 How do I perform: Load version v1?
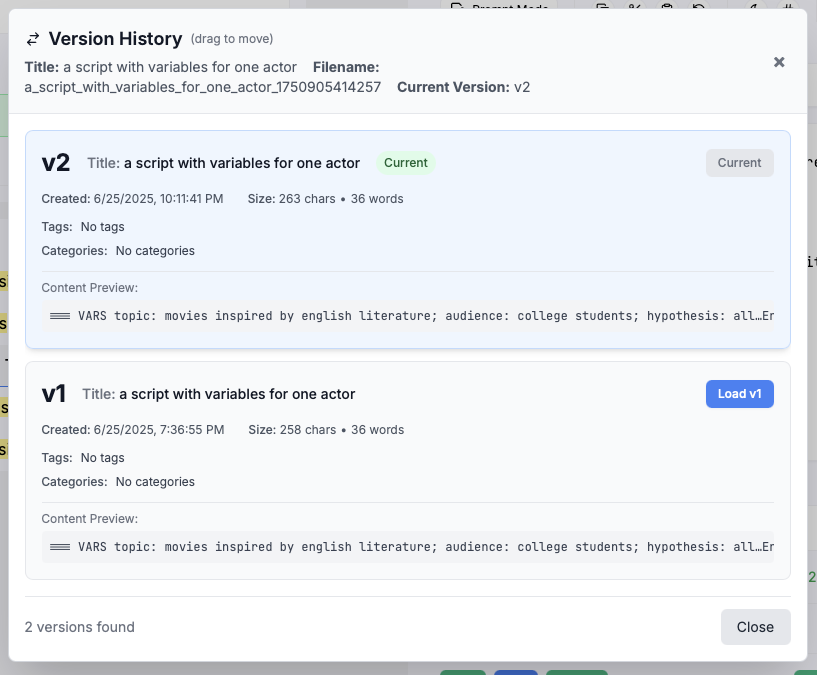click(739, 394)
